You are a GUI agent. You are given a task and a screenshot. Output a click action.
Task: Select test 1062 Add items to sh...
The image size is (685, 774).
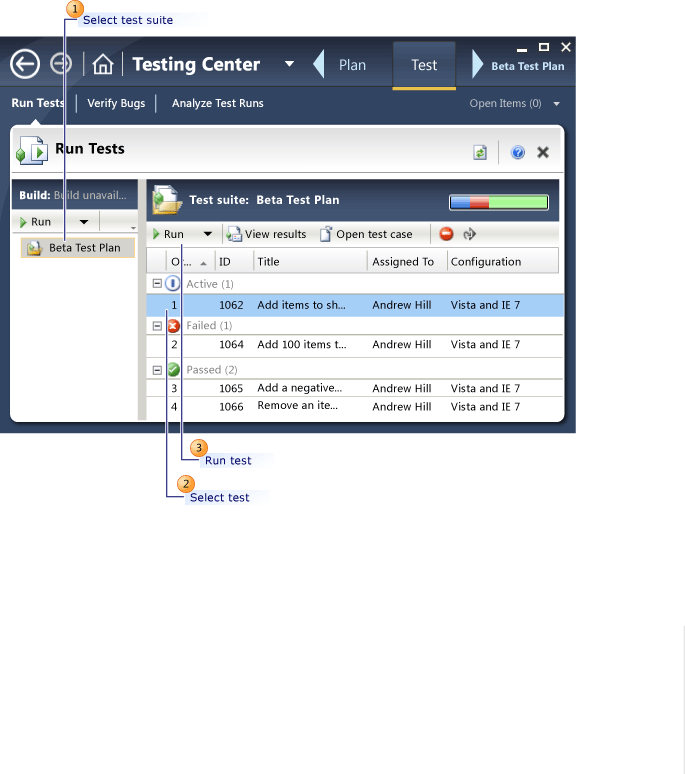(355, 305)
